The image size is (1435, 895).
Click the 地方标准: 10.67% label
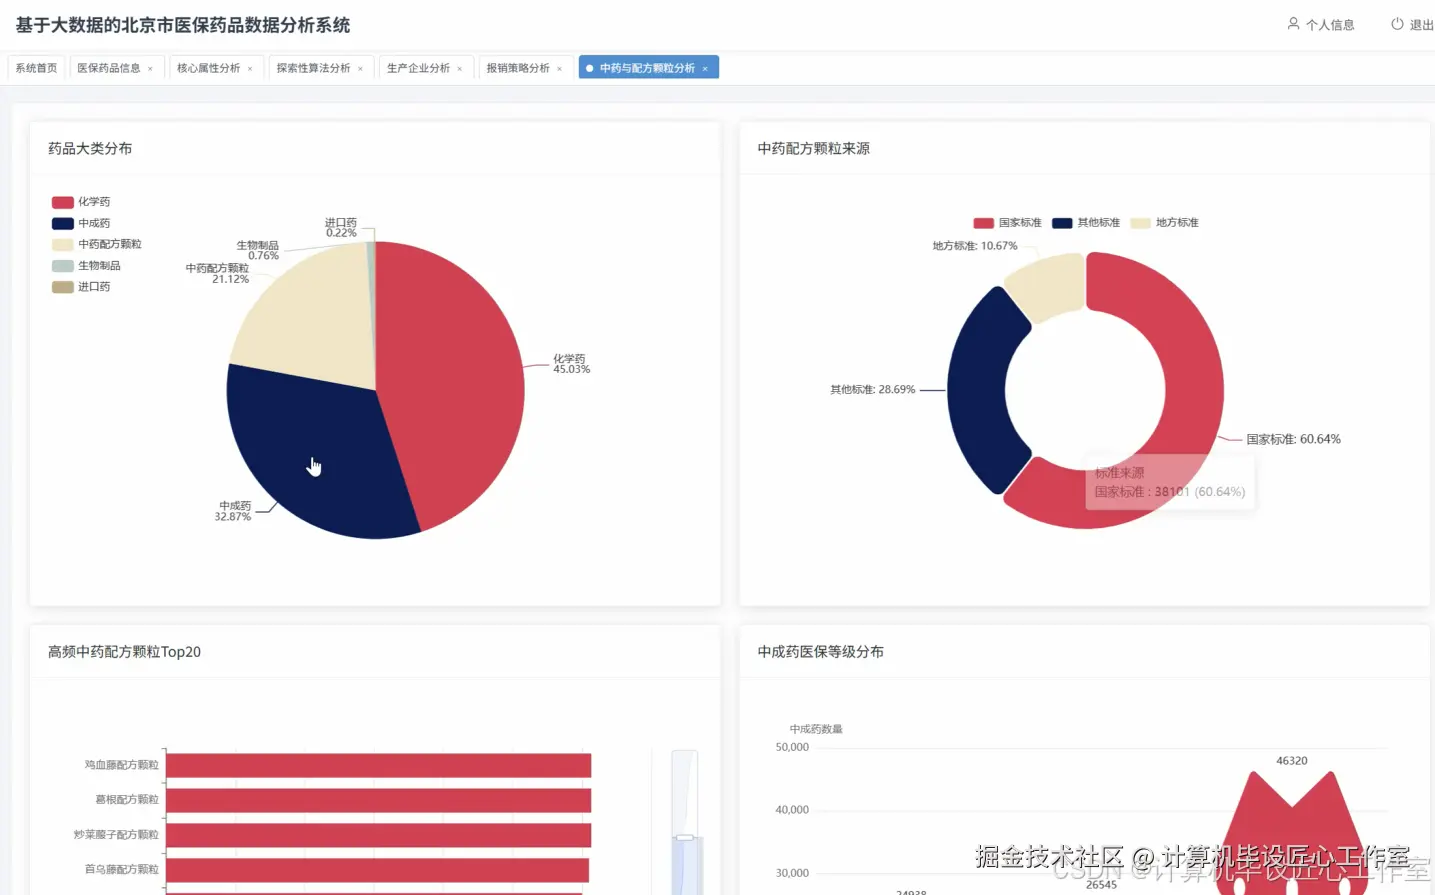click(975, 246)
